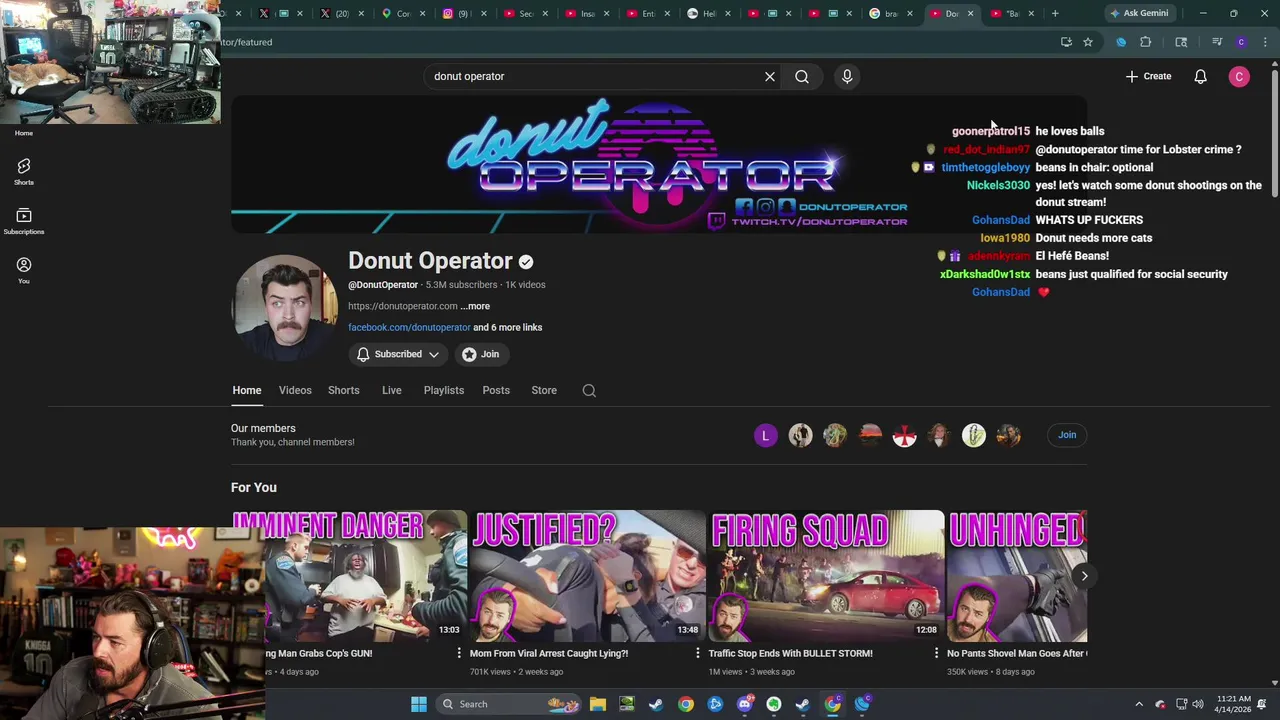The image size is (1280, 720).
Task: Open Shorts in the YouTube sidebar
Action: pyautogui.click(x=24, y=171)
